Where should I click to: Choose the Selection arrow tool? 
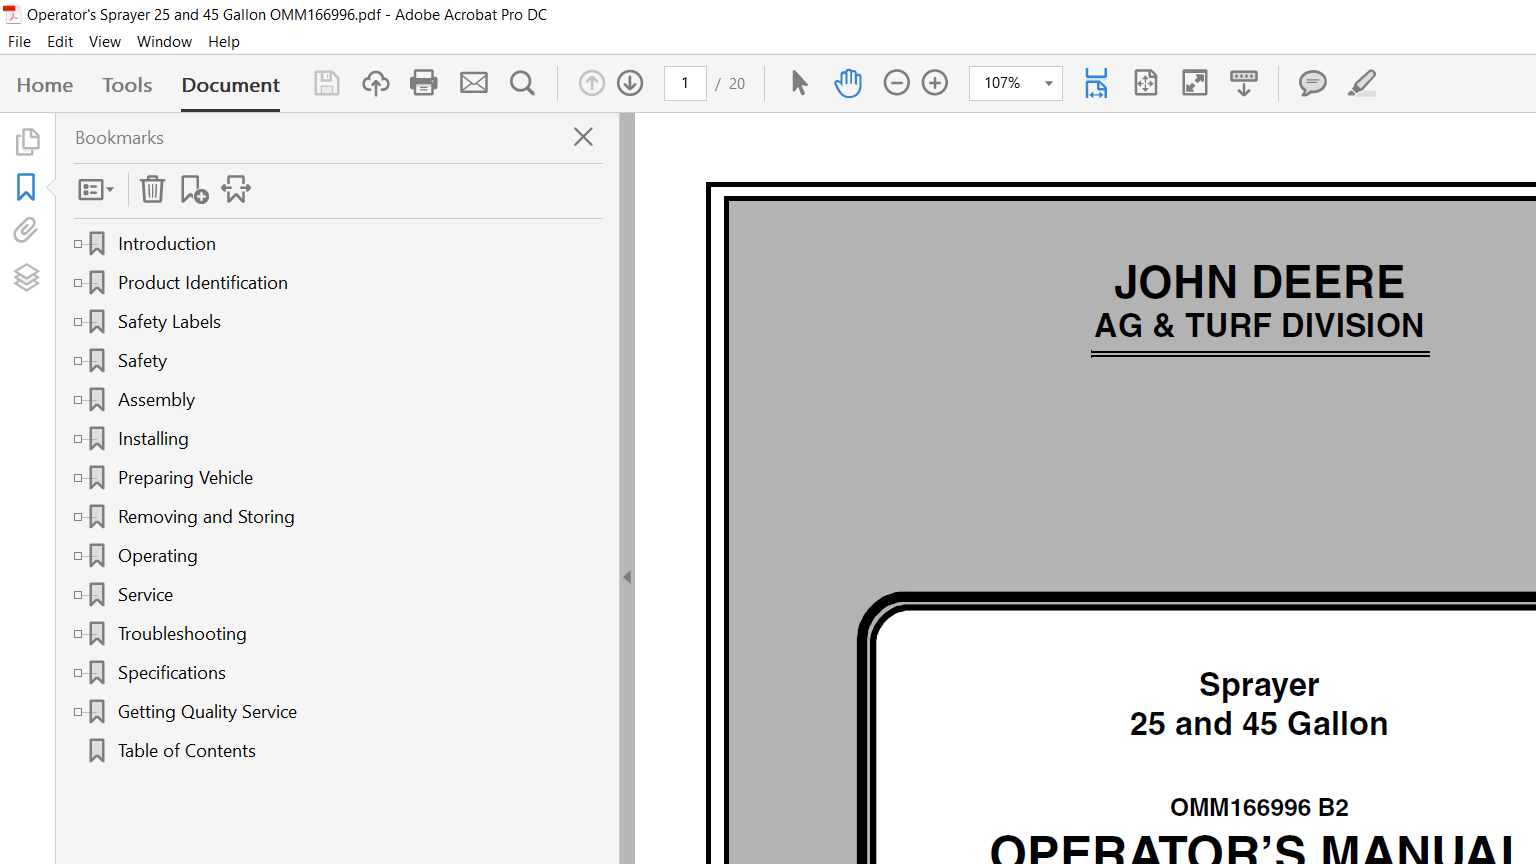799,83
